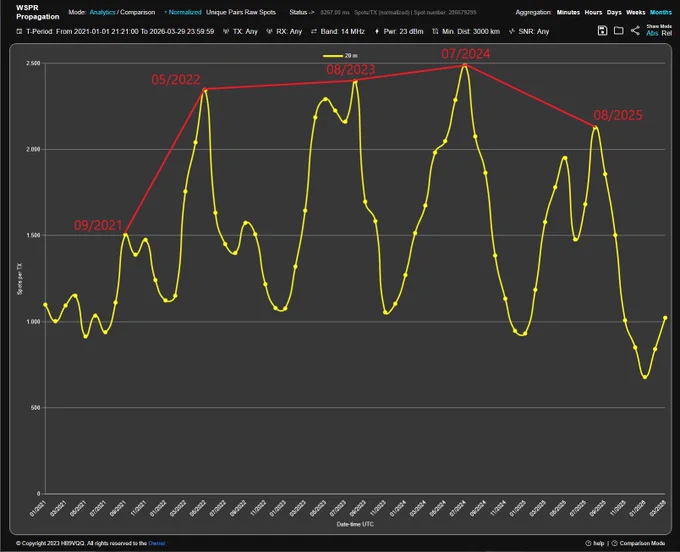The height and width of the screenshot is (552, 680).
Task: Click the RX antenna icon
Action: tap(269, 32)
